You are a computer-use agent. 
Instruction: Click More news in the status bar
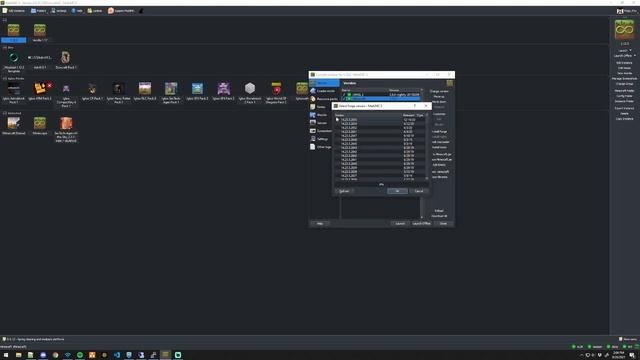coord(628,339)
